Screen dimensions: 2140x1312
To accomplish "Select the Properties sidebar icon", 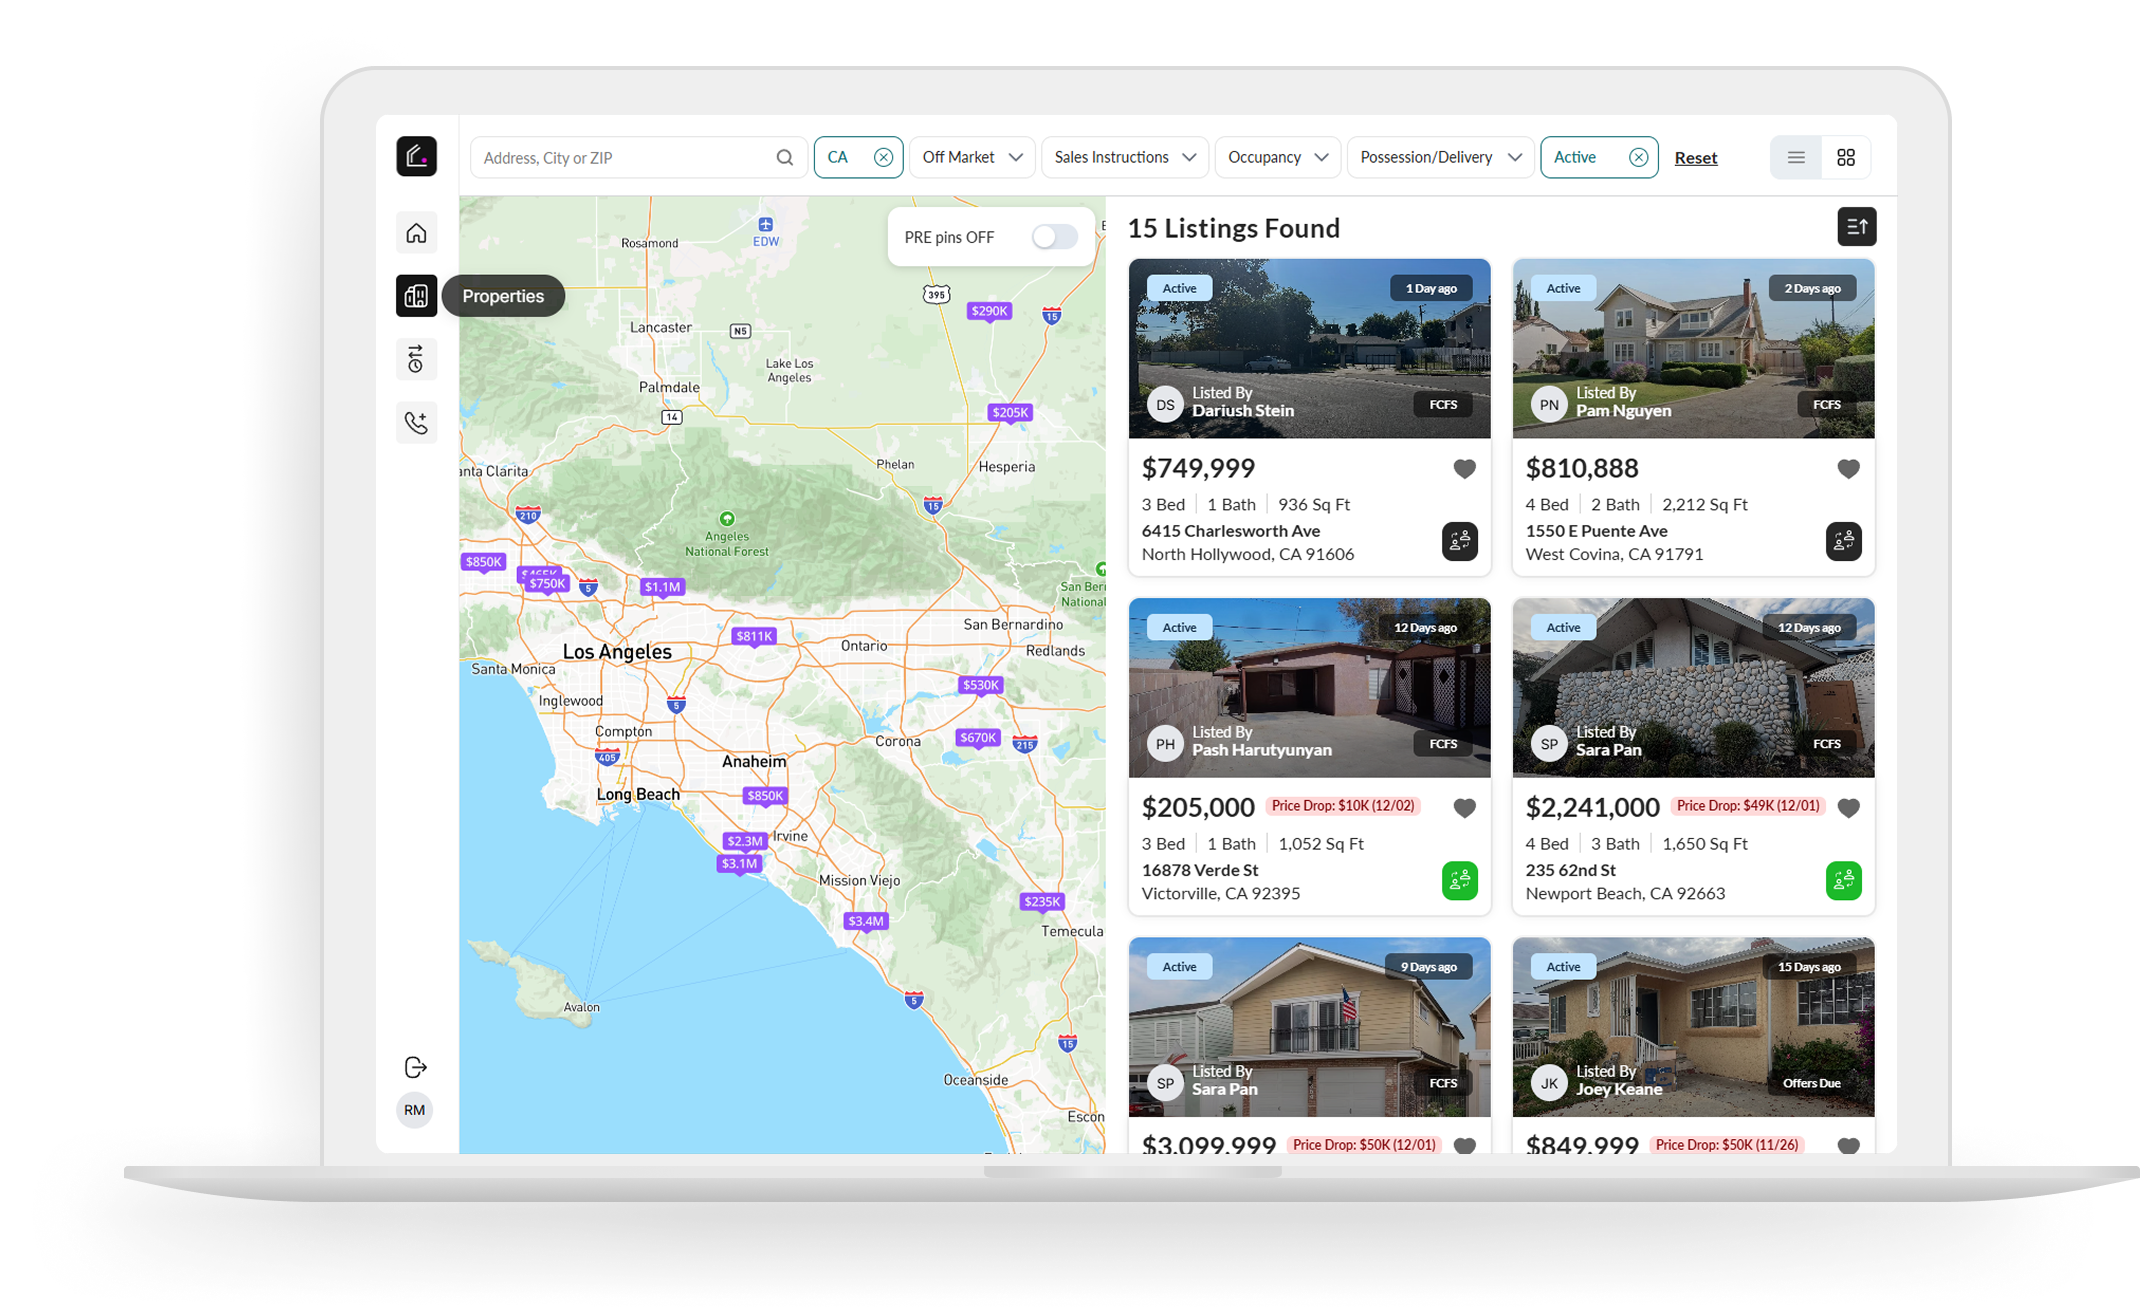I will pos(416,296).
